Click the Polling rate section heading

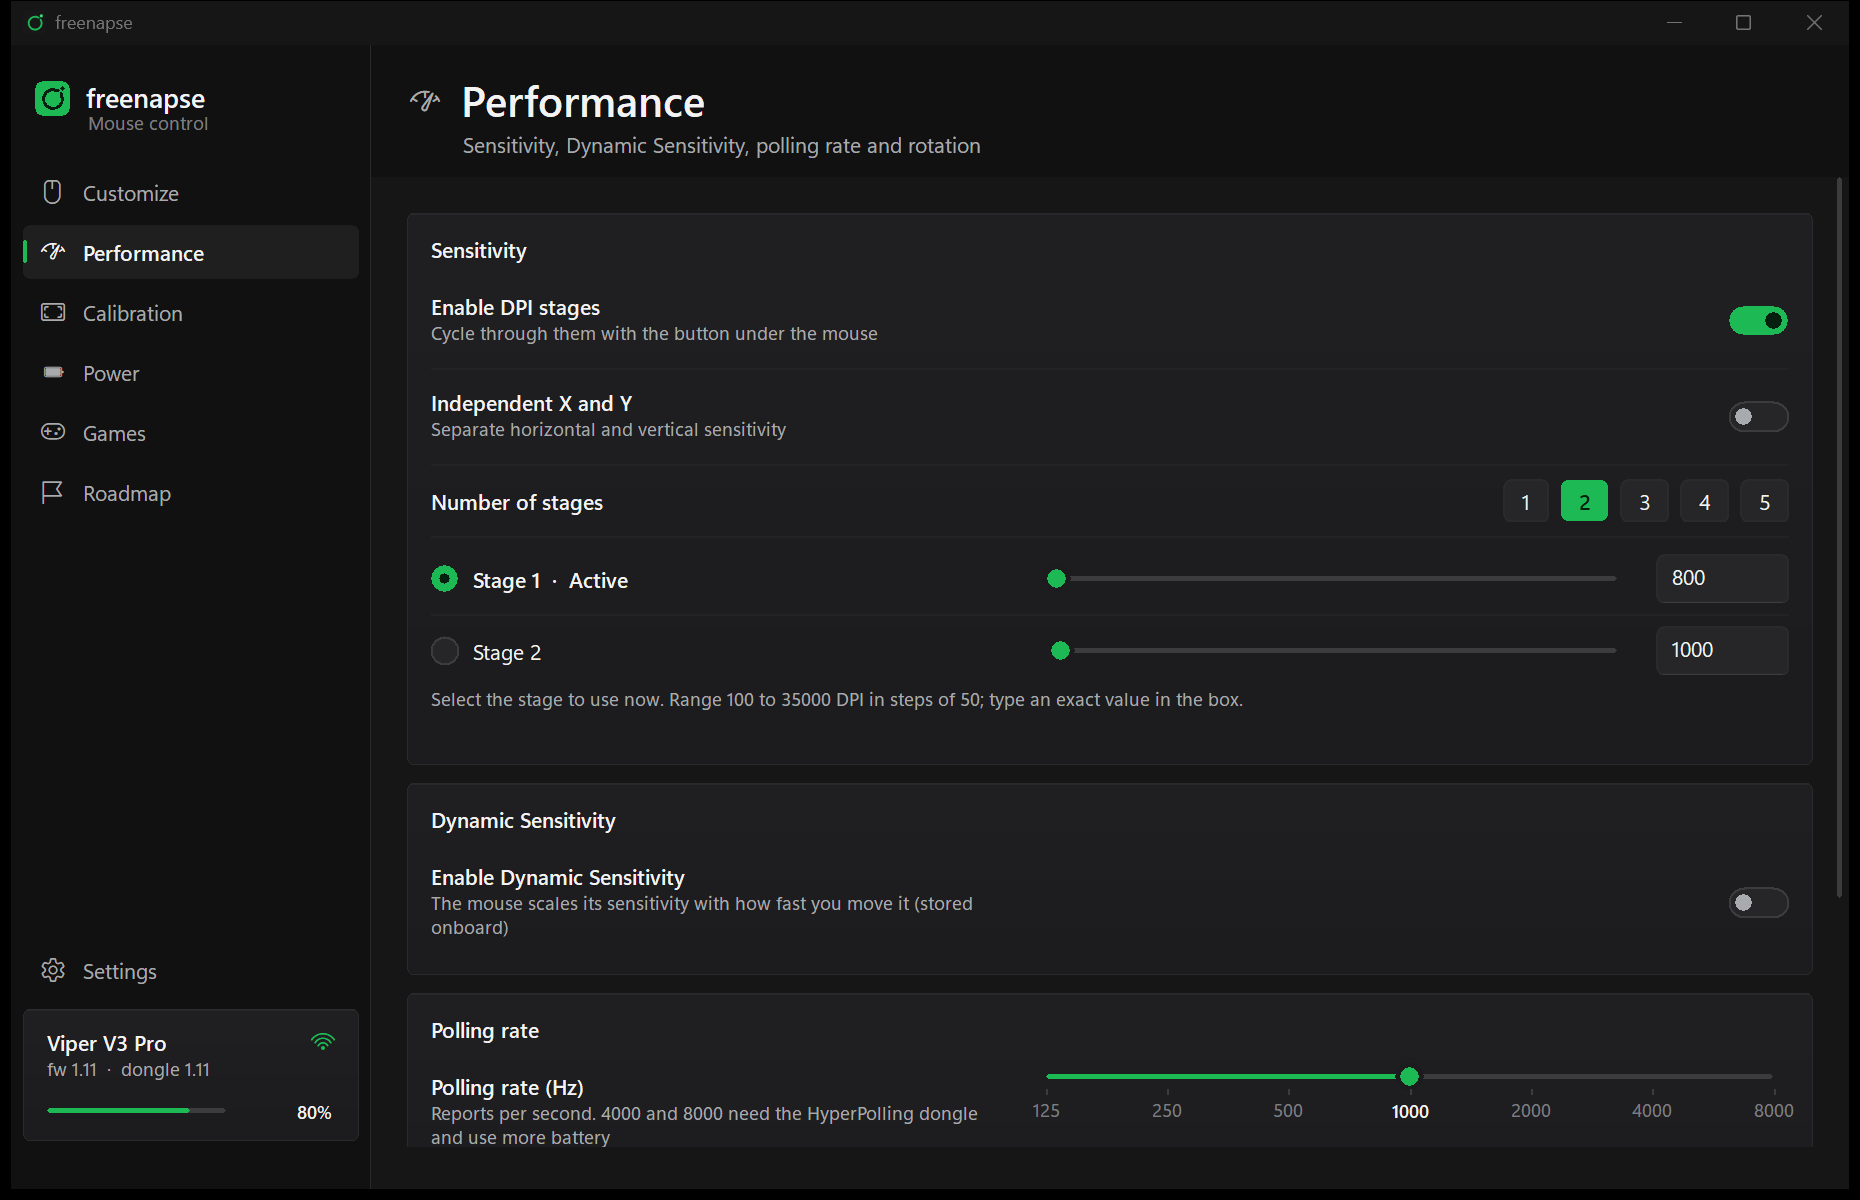point(485,1031)
